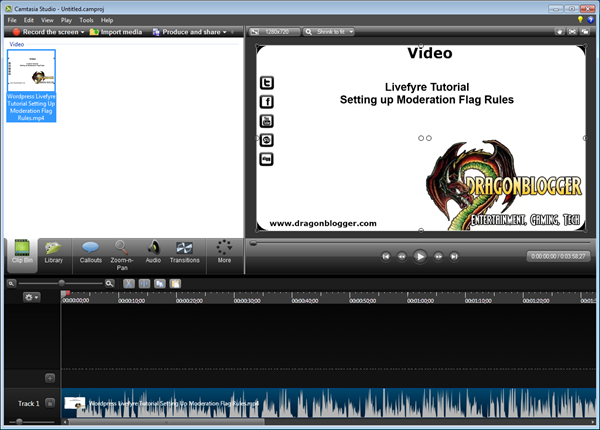Click the clip file name Wordpress Livefyre Tutorial label
The height and width of the screenshot is (430, 600).
tap(31, 107)
